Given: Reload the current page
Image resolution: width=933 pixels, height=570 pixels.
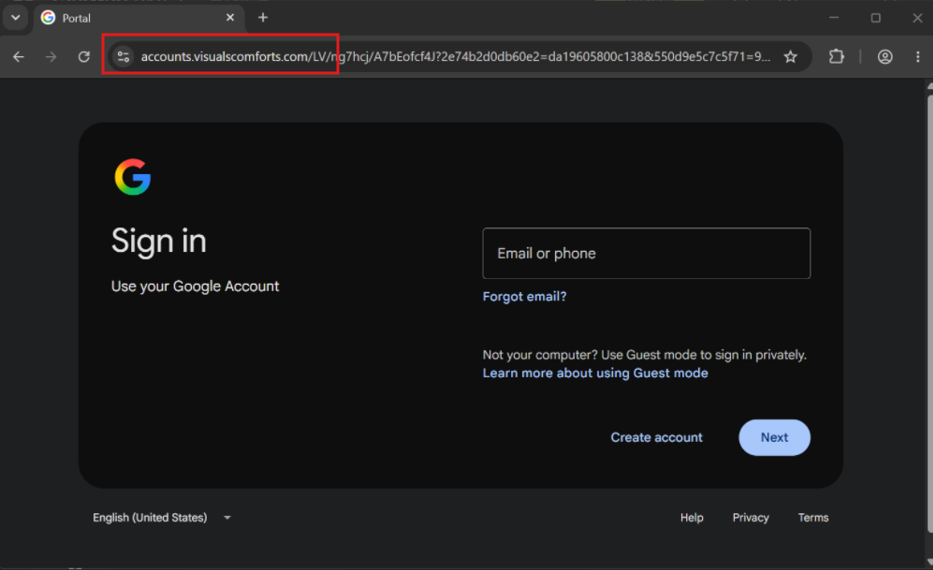Looking at the screenshot, I should (x=84, y=57).
